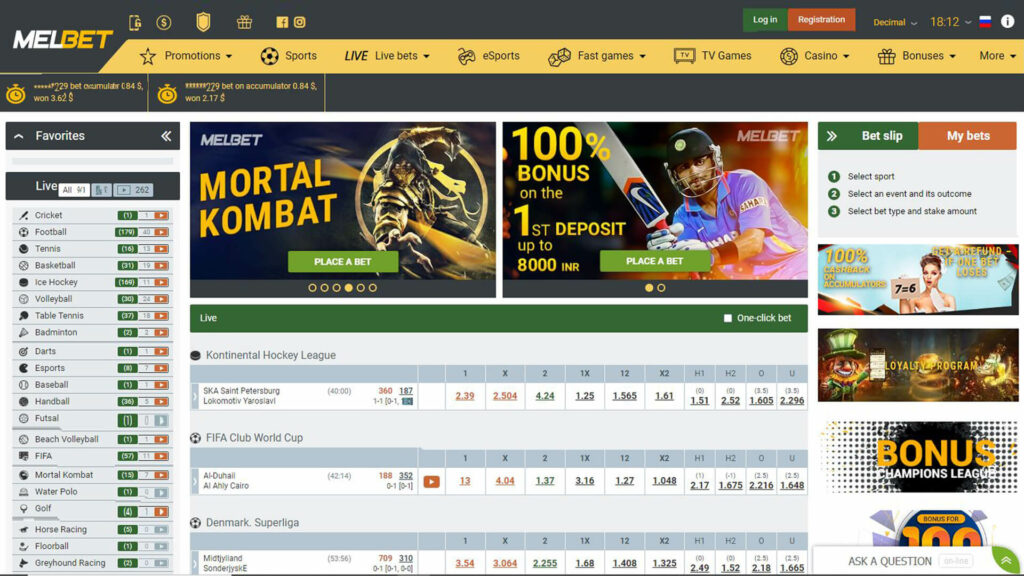
Task: Play Al-Duhail match video stream
Action: pyautogui.click(x=431, y=482)
